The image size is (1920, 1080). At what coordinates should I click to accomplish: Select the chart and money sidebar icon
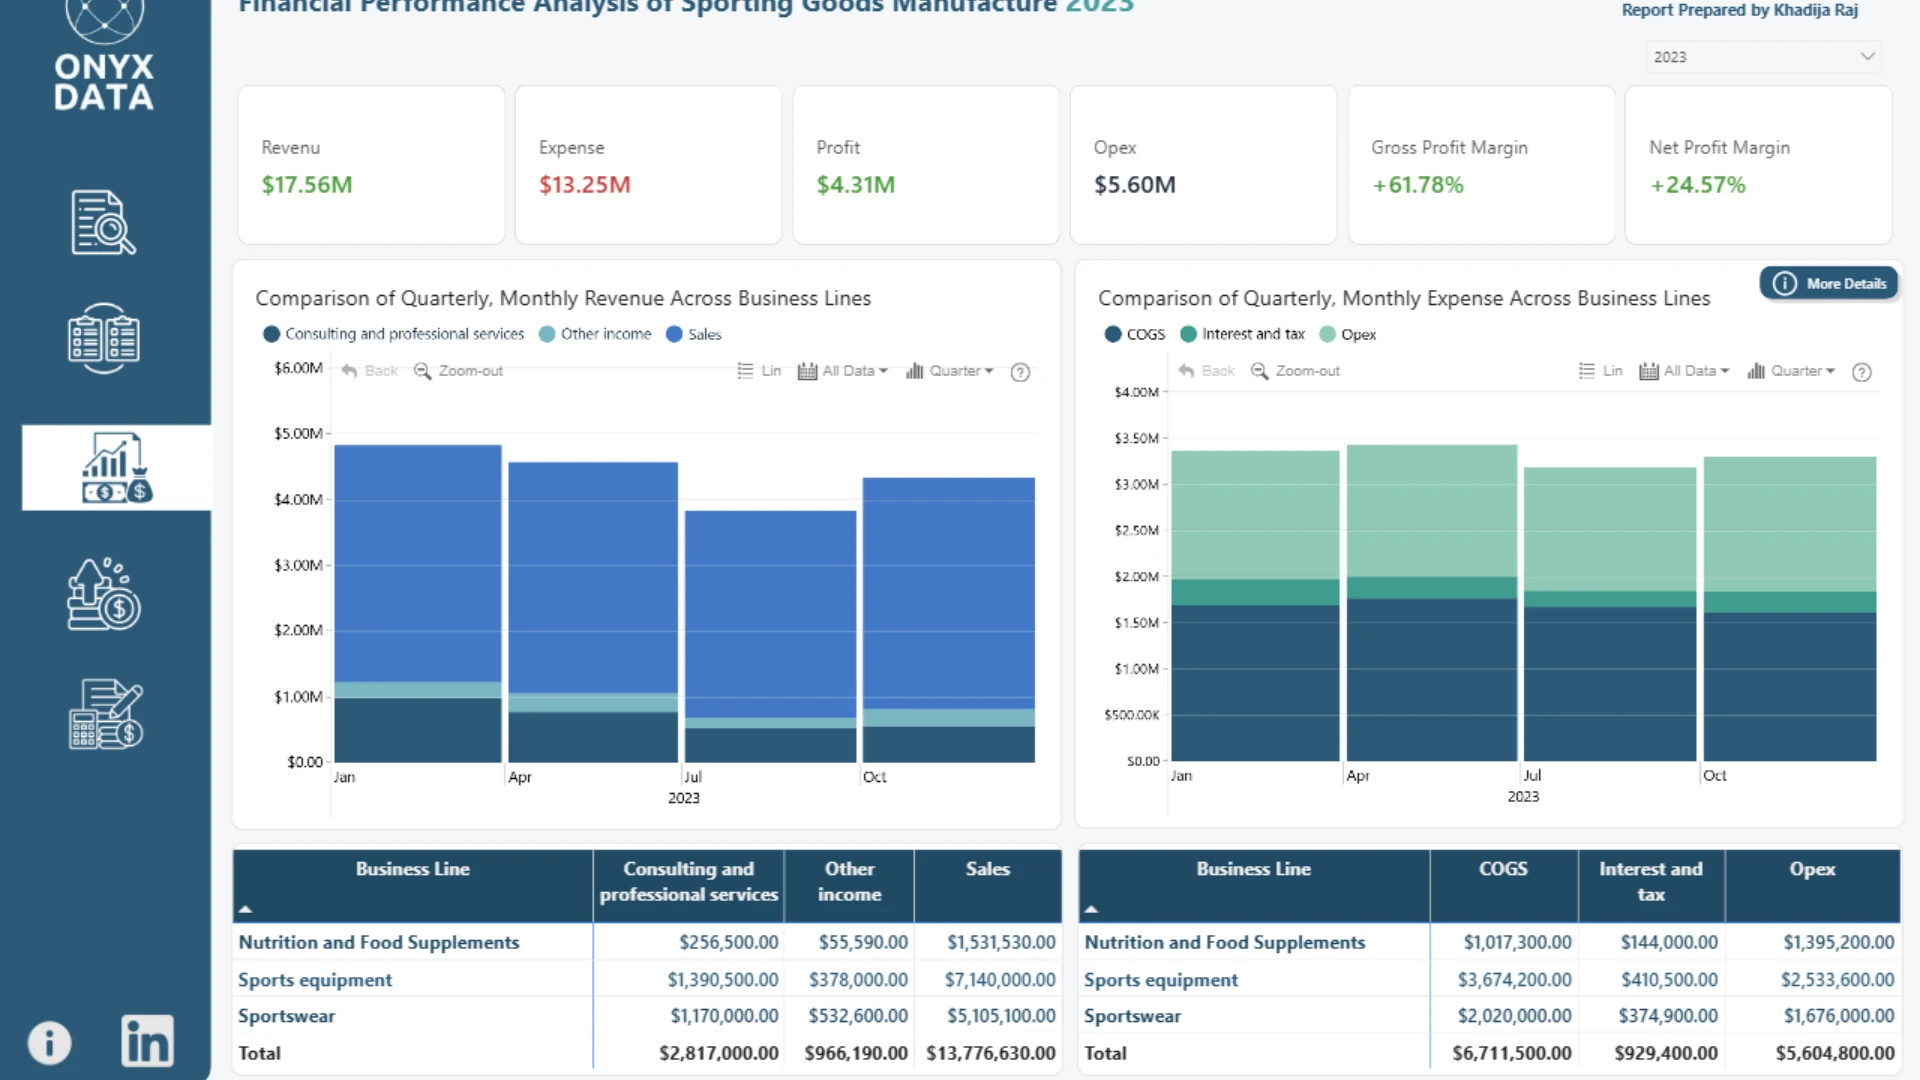pos(117,467)
